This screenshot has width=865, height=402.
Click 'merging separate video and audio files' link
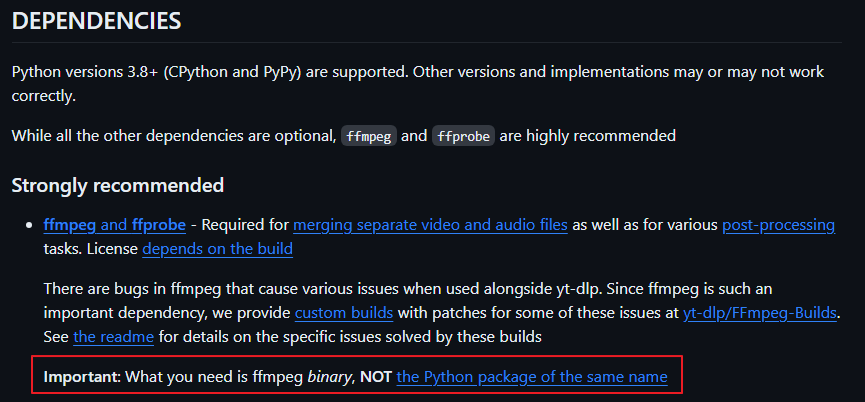(430, 225)
